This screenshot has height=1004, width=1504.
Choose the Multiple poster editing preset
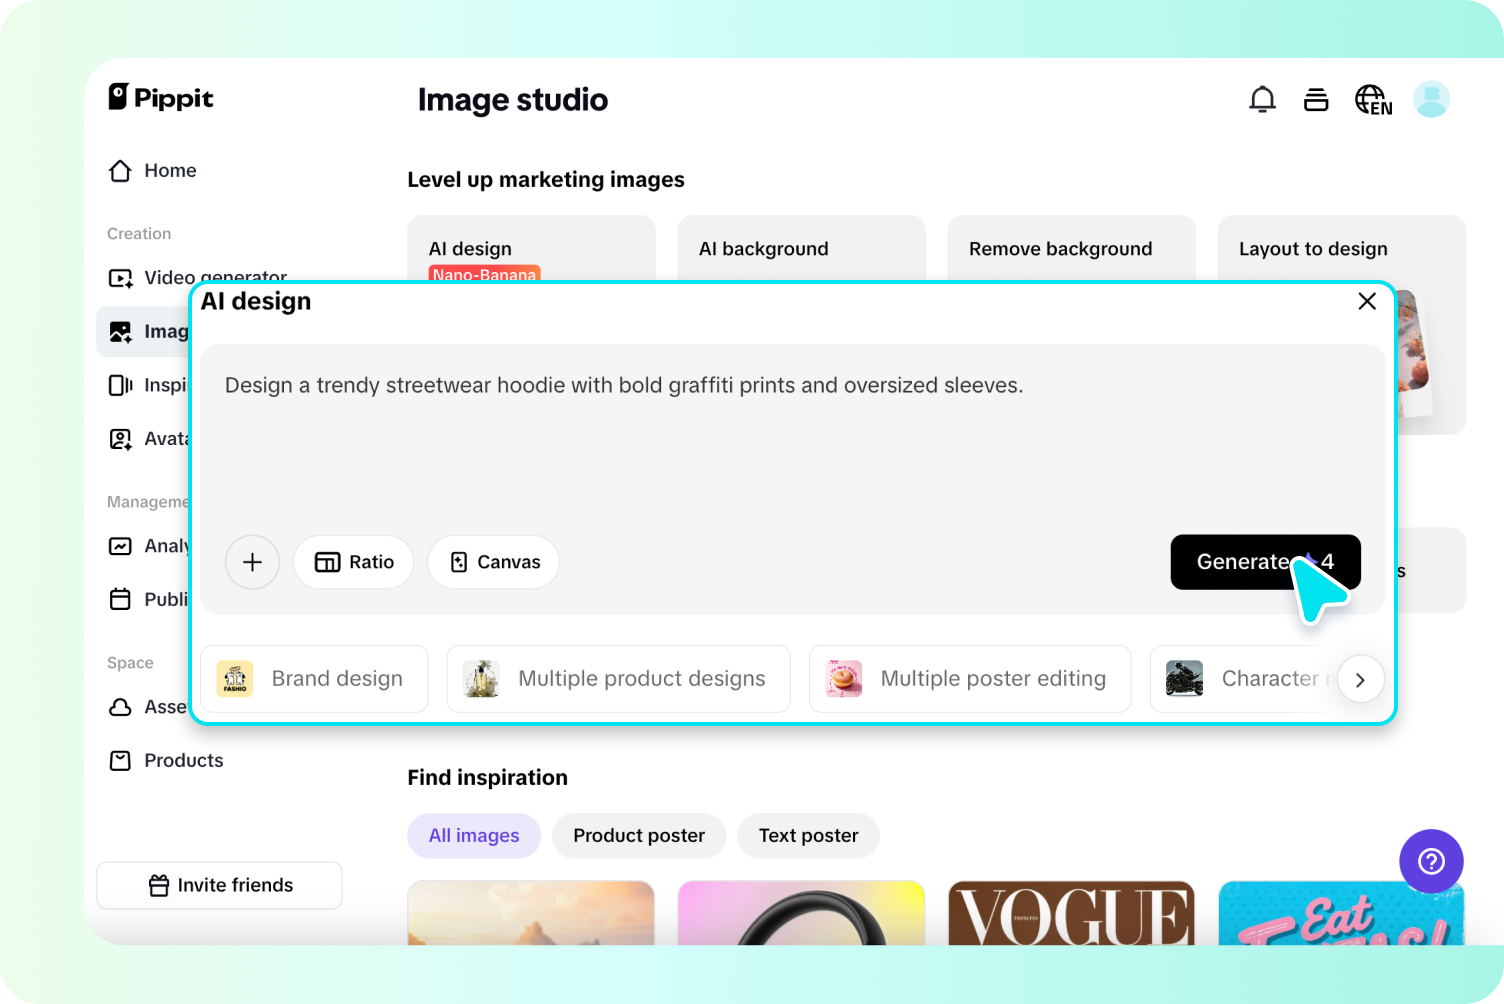[970, 679]
